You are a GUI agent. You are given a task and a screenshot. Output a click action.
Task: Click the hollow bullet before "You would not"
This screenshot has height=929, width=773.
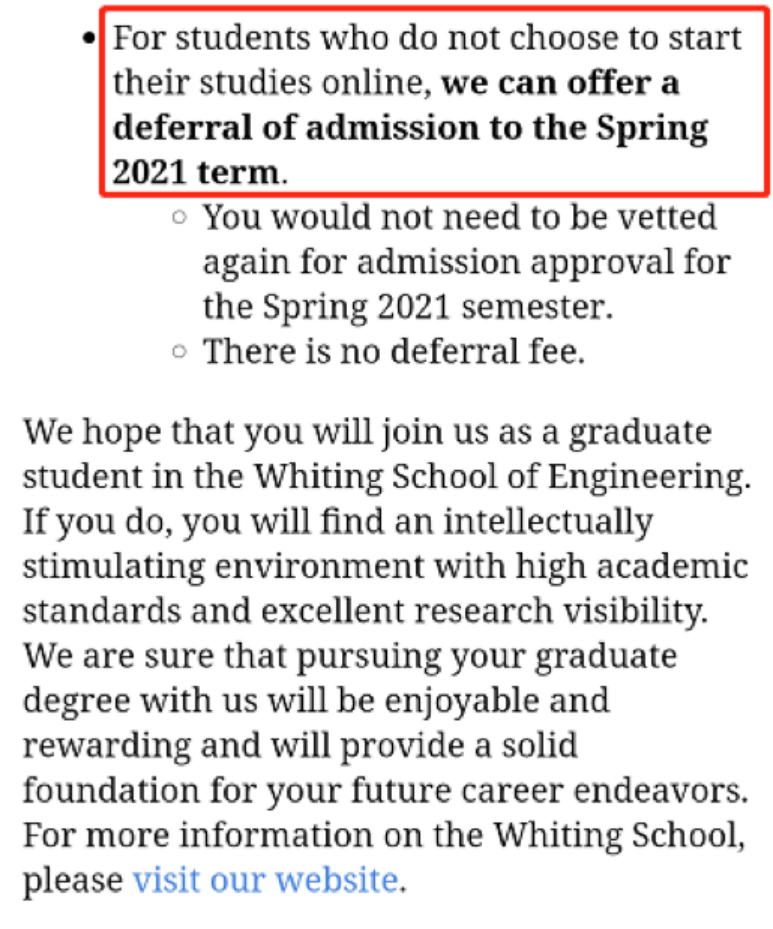point(179,217)
